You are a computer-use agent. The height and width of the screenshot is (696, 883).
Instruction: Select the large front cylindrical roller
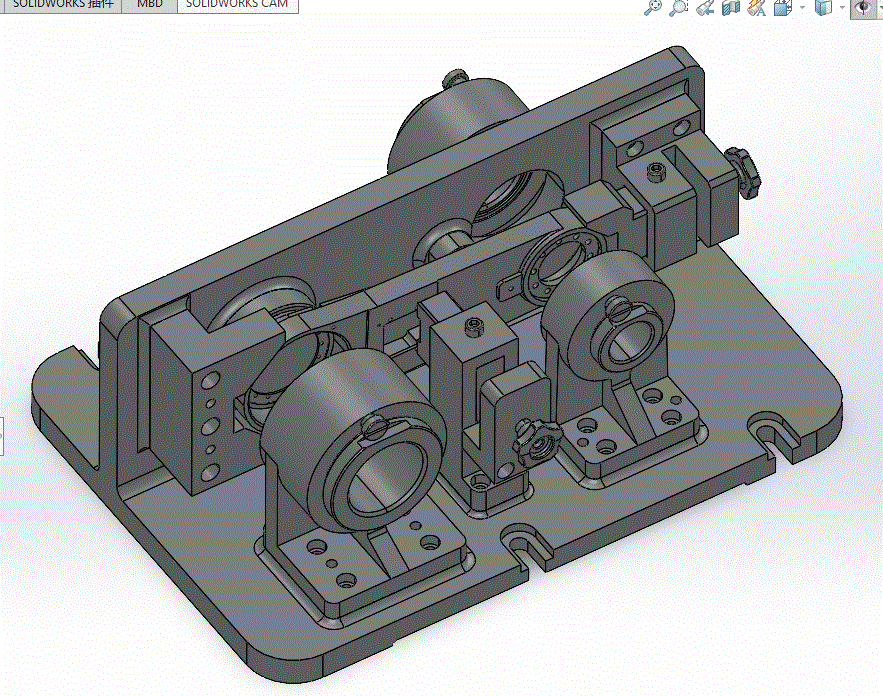(352, 439)
